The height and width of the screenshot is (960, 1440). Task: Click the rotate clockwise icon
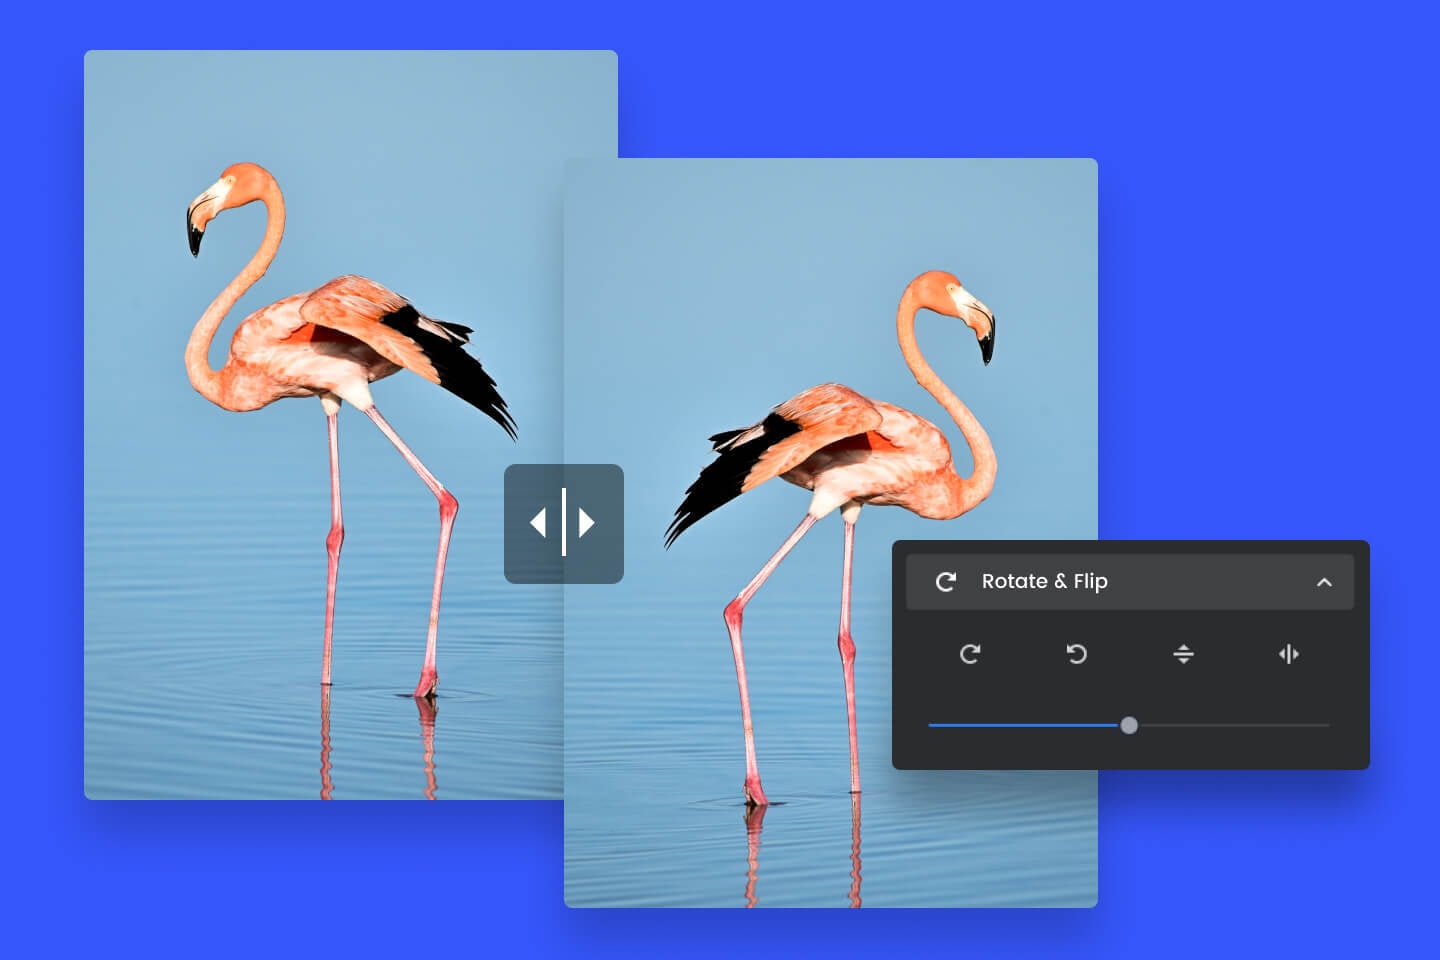point(970,654)
